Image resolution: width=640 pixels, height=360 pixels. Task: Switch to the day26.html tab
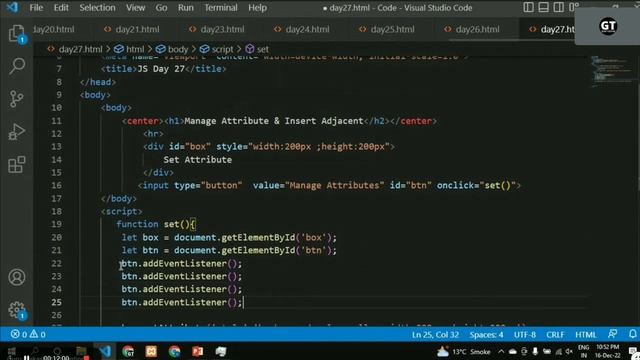point(471,29)
